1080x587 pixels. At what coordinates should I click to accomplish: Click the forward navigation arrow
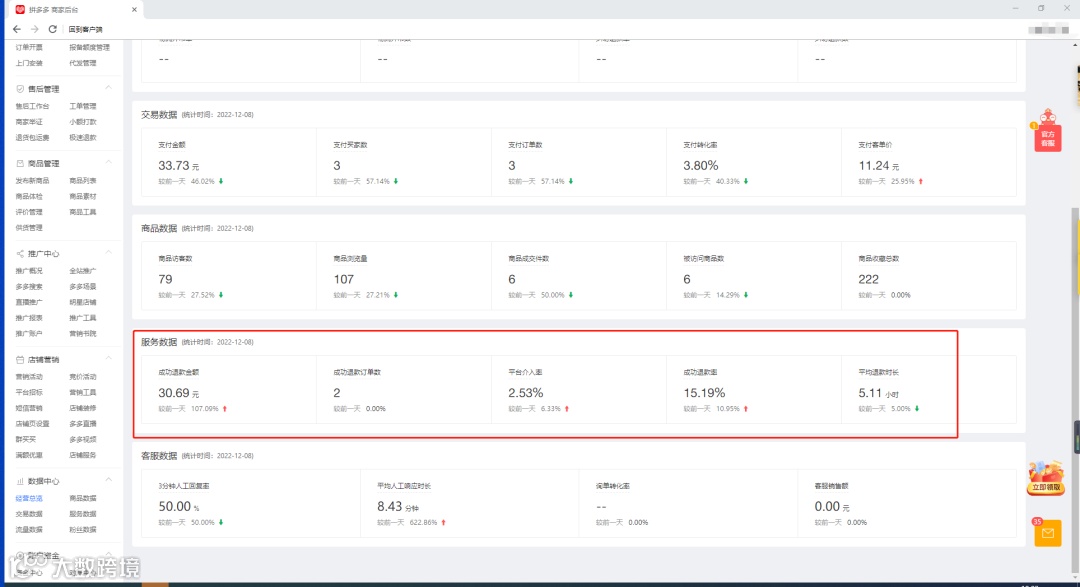point(34,29)
